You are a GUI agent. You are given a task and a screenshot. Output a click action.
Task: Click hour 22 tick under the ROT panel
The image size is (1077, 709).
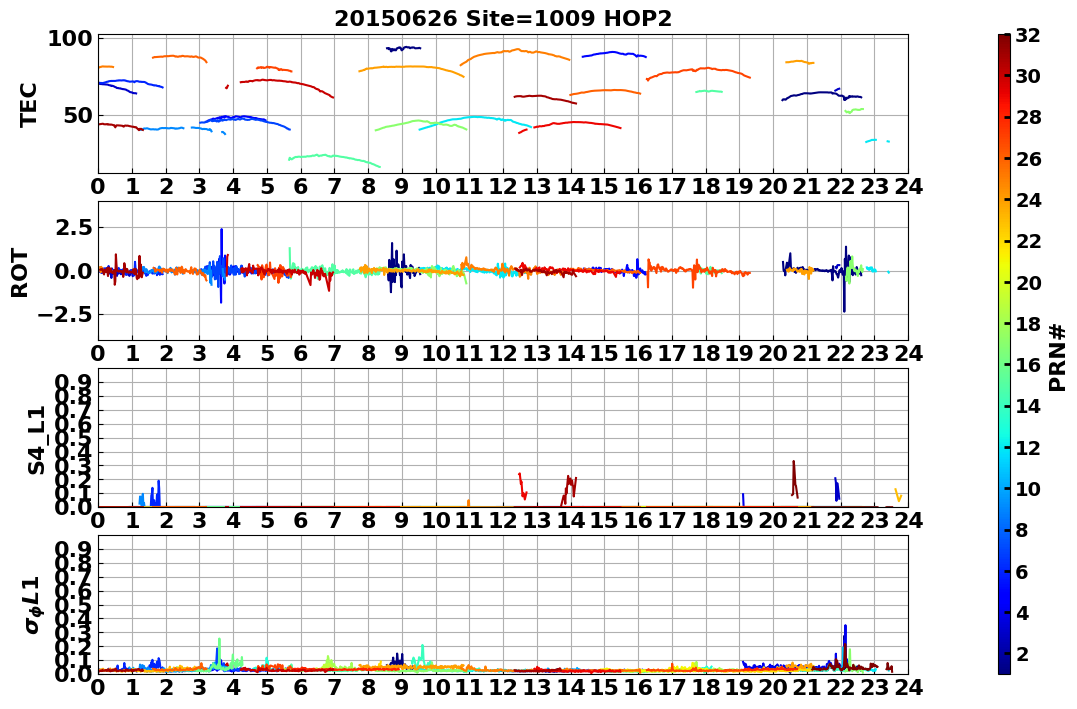pos(841,353)
